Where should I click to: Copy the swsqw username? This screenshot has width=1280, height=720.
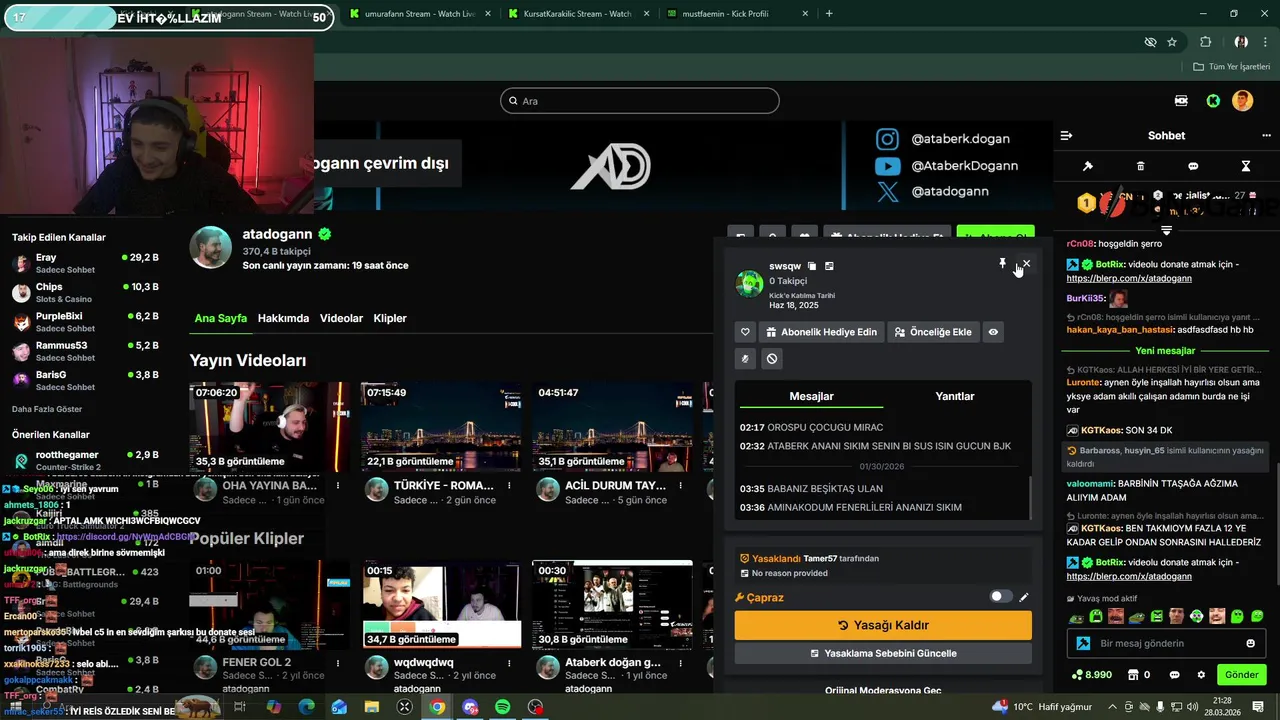(x=812, y=266)
